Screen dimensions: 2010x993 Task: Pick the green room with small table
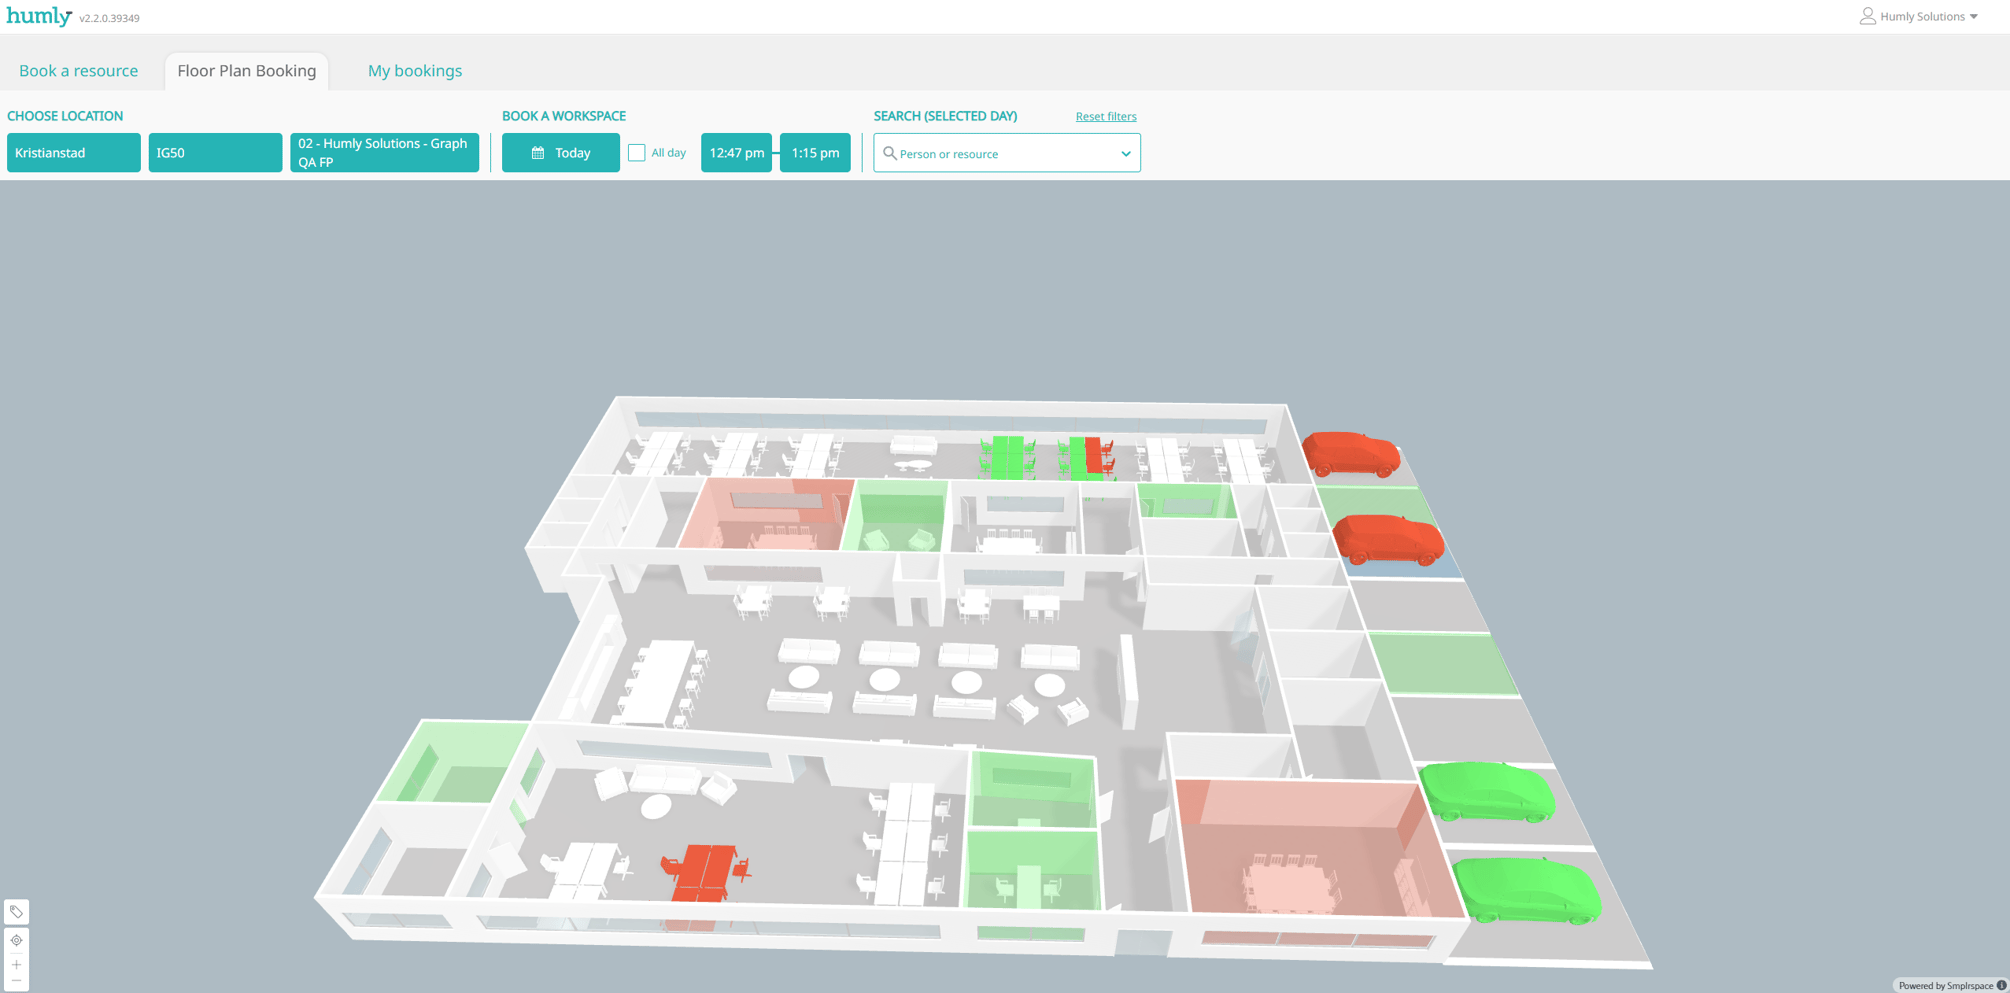pyautogui.click(x=1032, y=872)
